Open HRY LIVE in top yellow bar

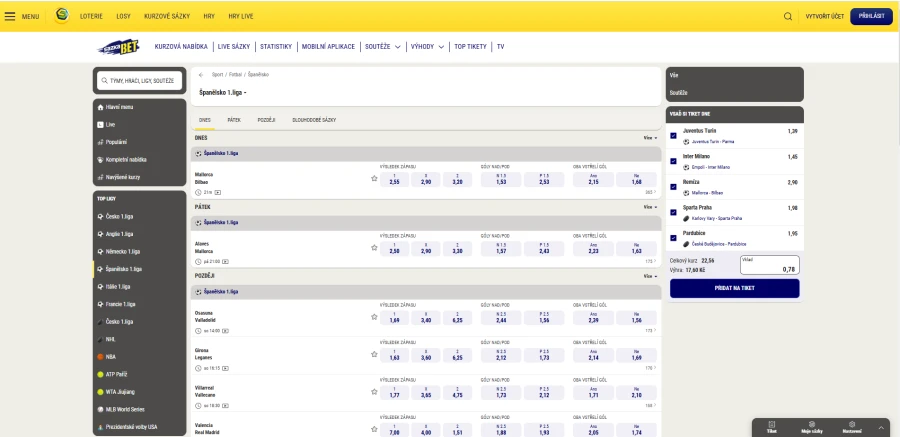pos(240,17)
